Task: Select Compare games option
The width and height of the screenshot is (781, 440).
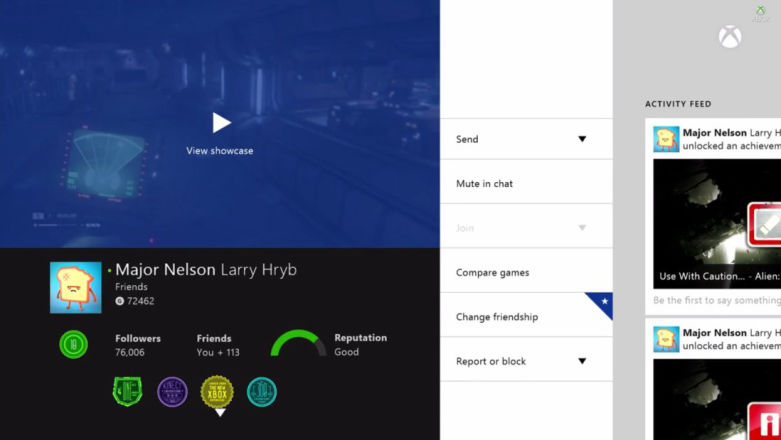Action: tap(526, 273)
